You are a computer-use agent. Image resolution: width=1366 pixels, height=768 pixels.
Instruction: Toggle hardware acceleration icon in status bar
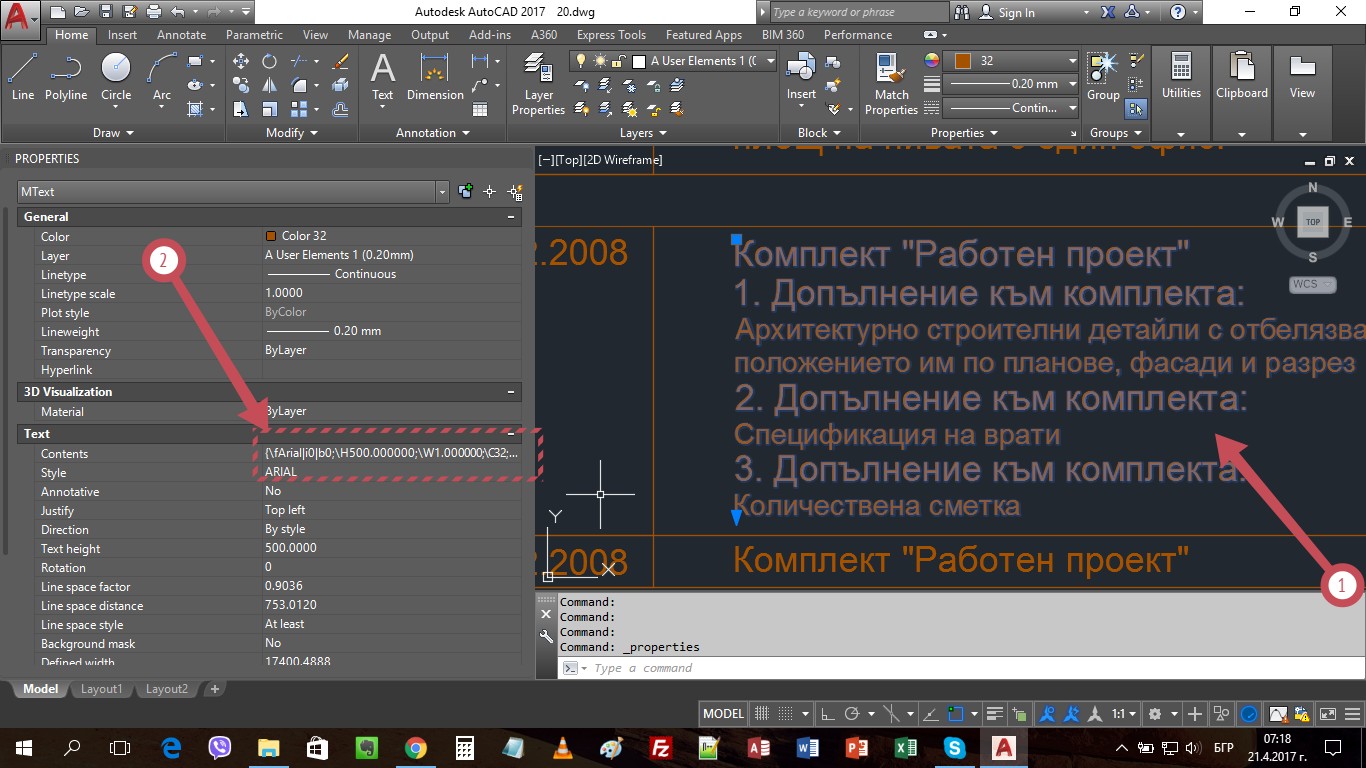tap(1249, 714)
